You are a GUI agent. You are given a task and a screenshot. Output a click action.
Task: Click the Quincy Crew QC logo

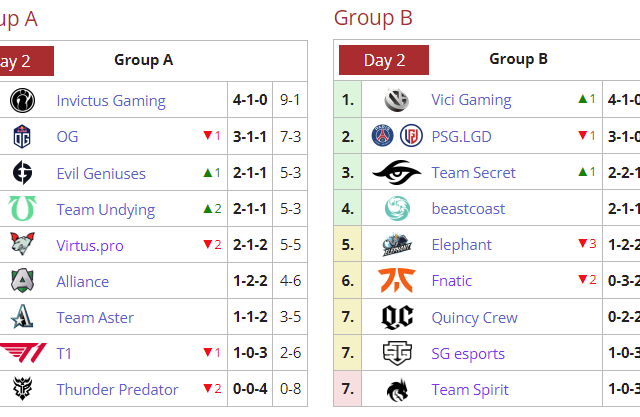click(397, 317)
